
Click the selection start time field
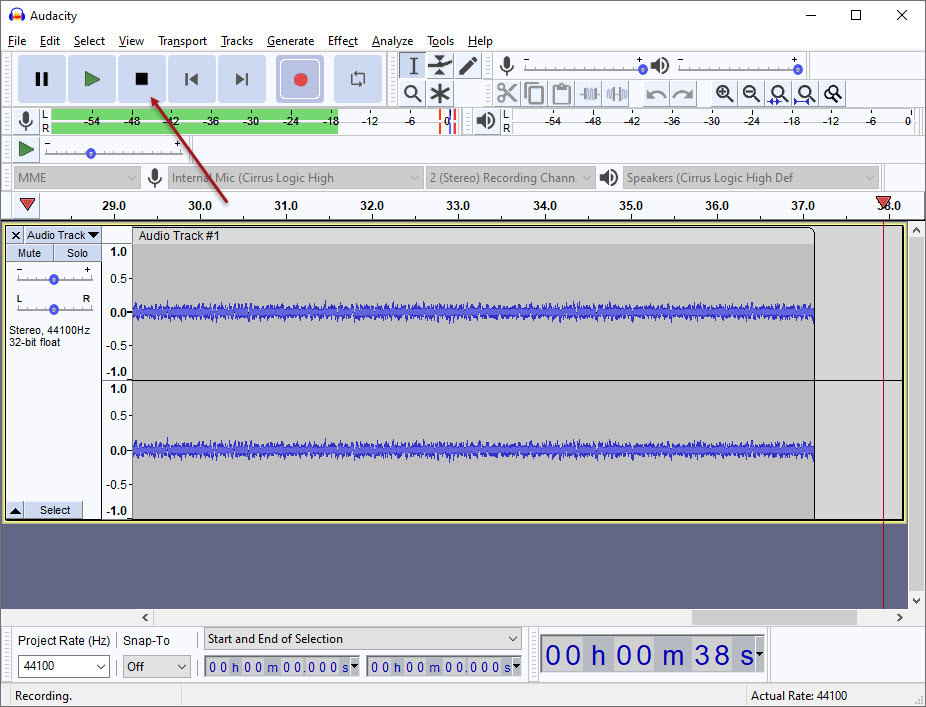coord(281,667)
